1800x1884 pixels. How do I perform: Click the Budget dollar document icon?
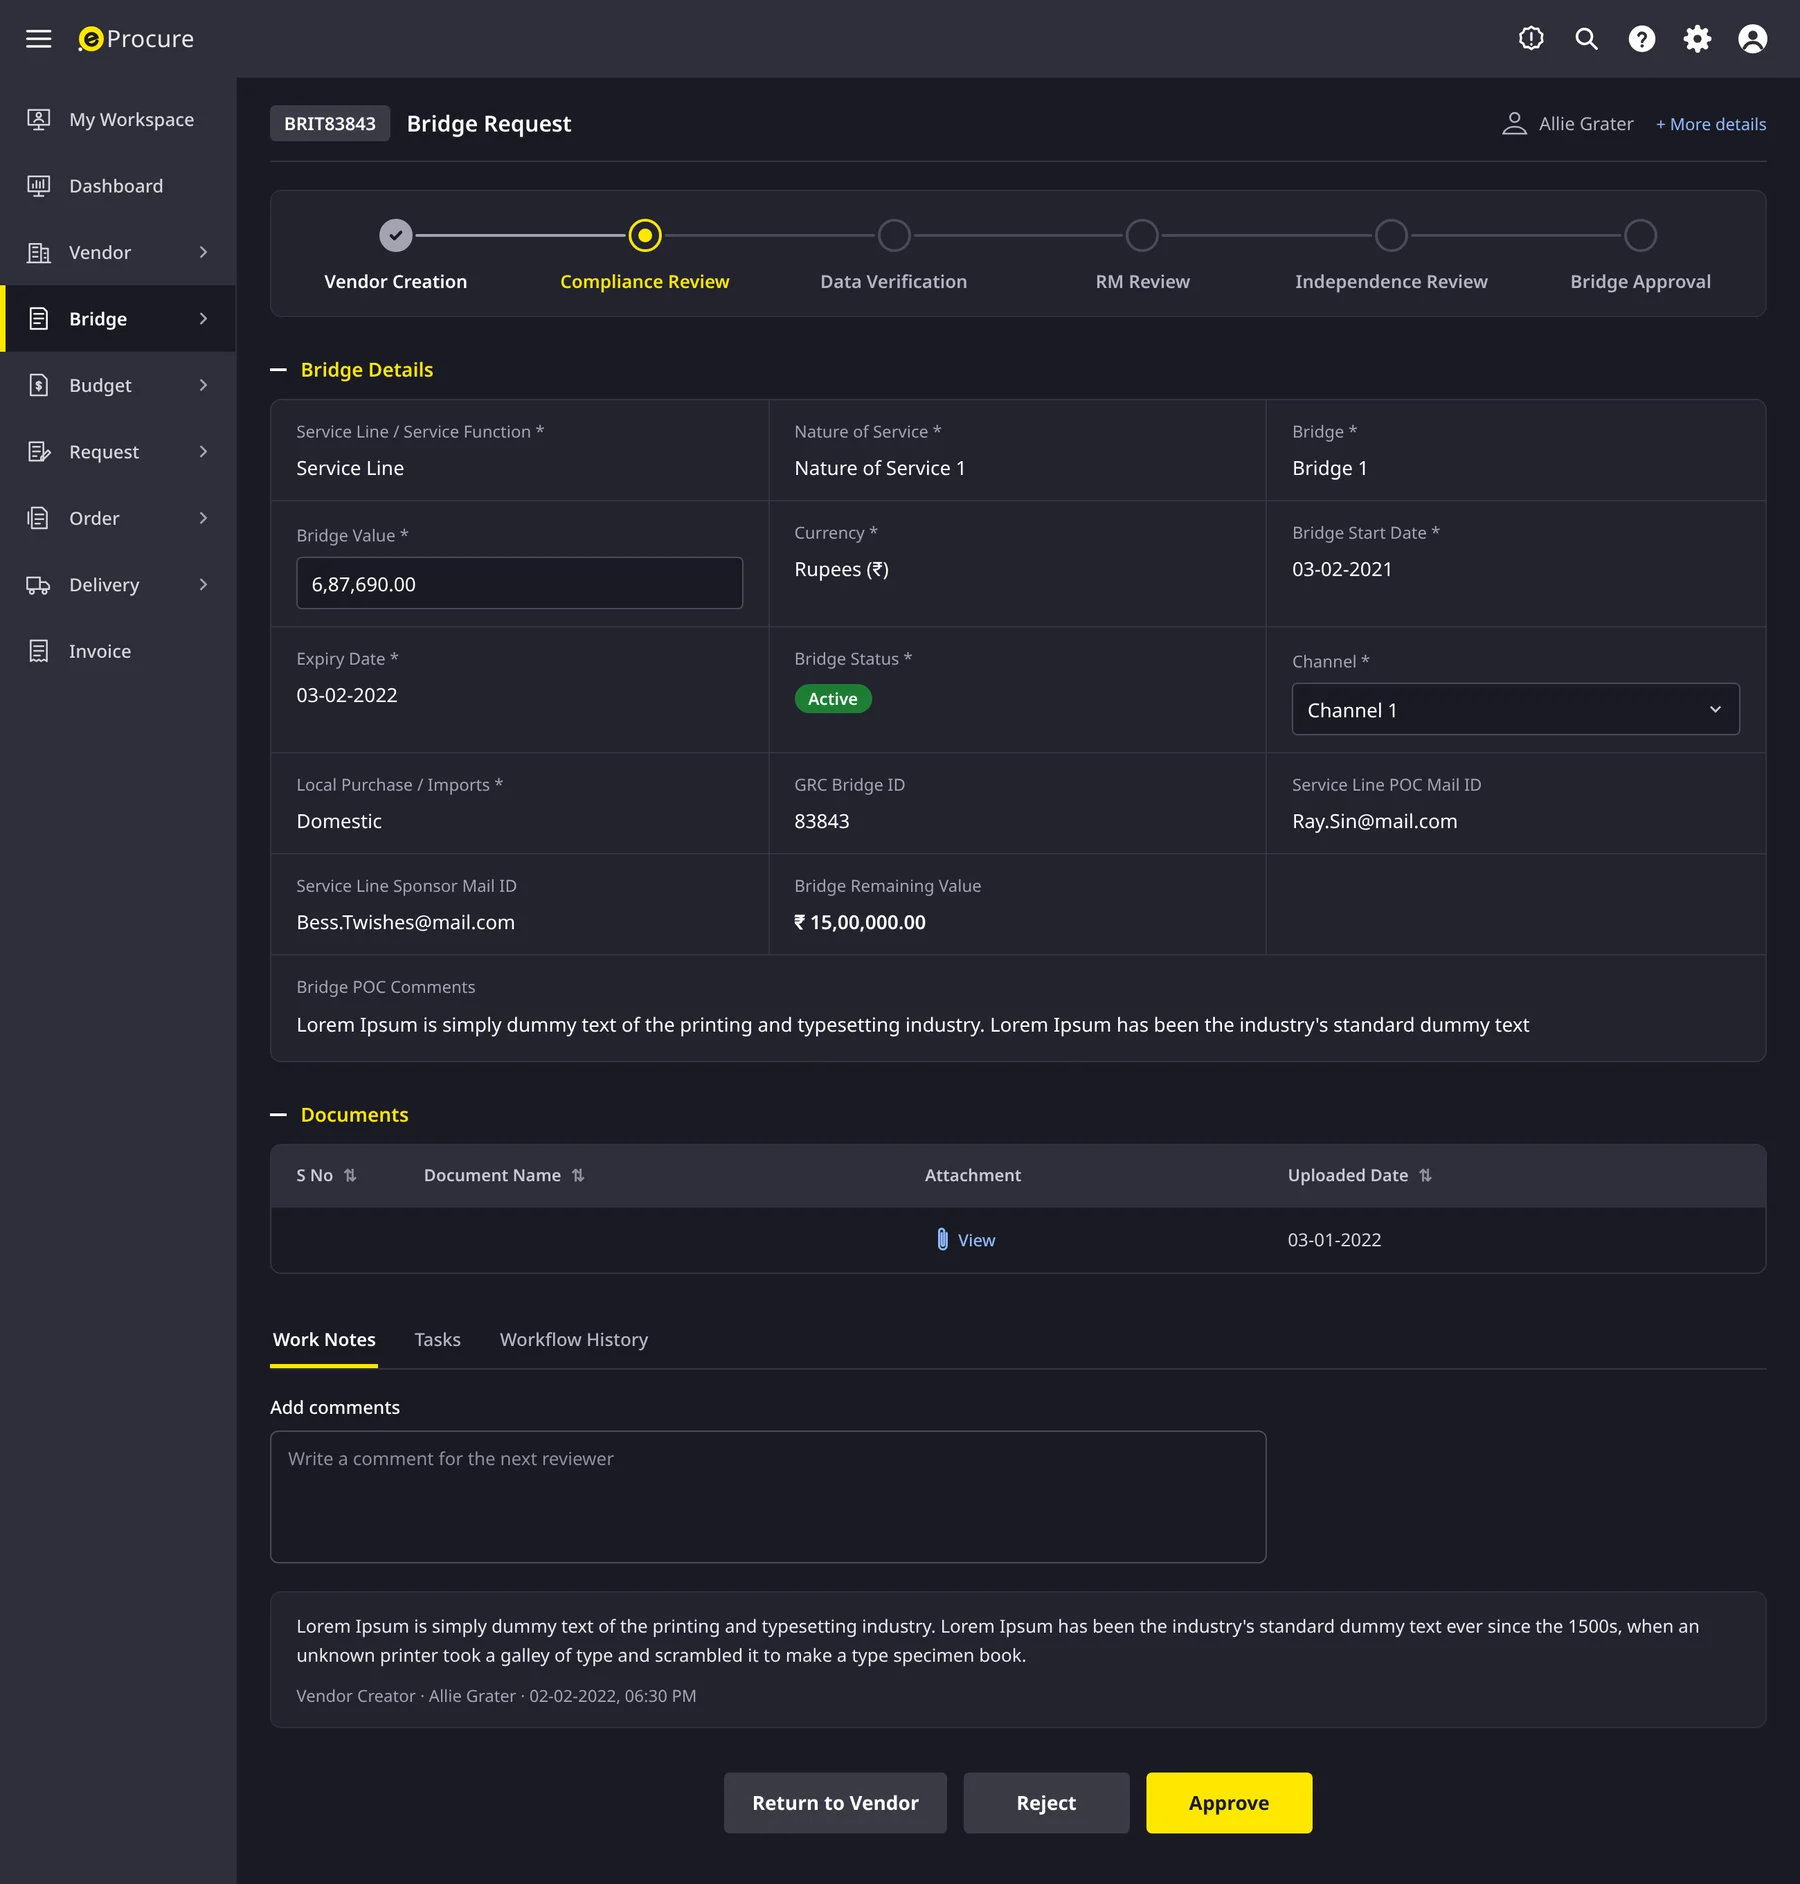38,386
